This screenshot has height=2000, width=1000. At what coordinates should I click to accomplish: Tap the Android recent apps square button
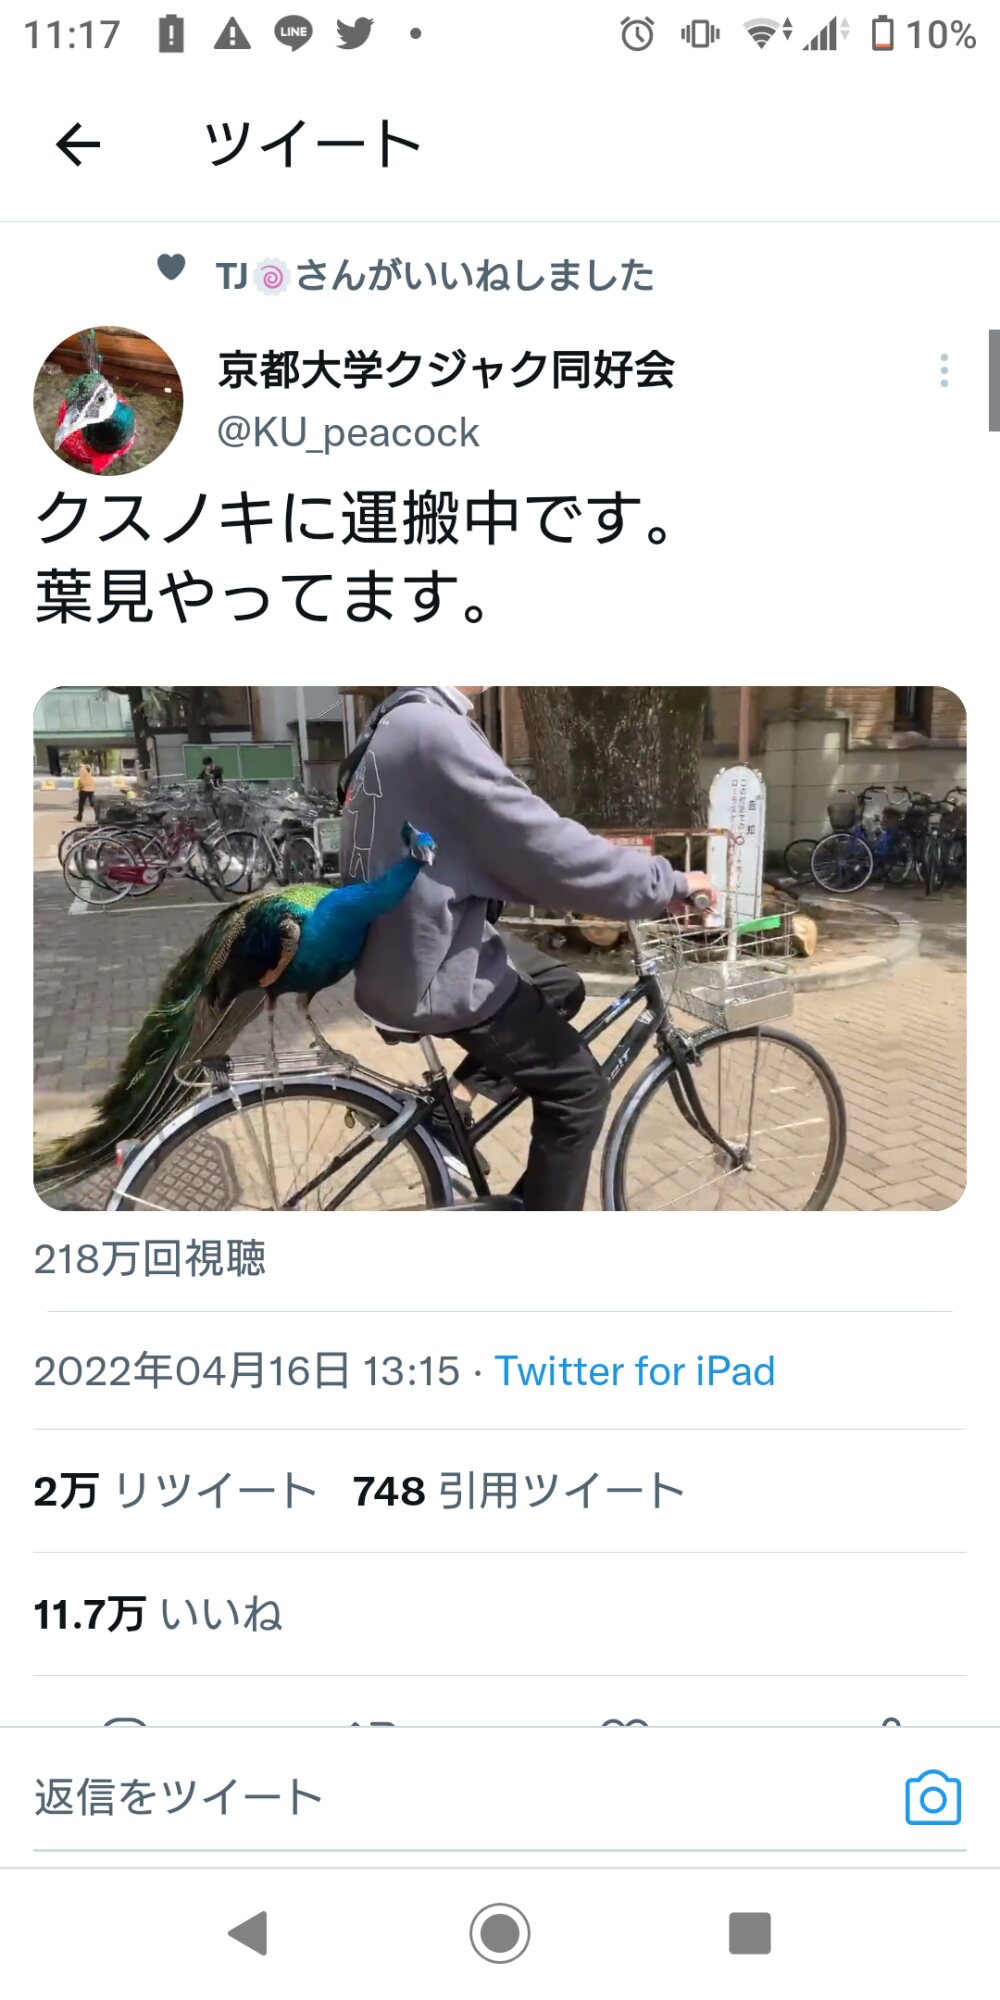point(750,1933)
